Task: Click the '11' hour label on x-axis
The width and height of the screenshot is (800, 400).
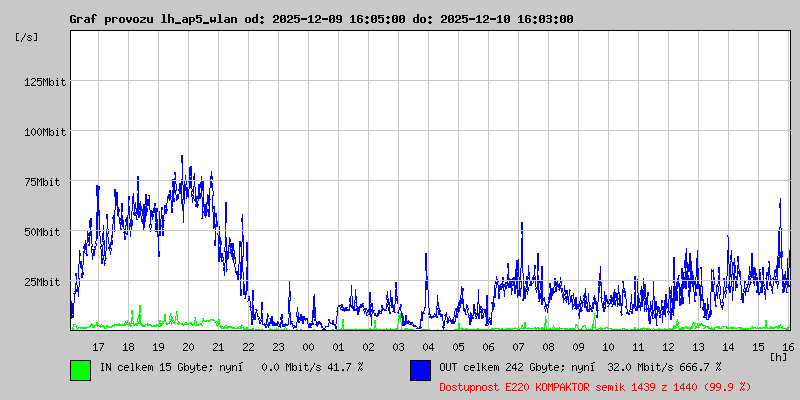Action: (x=638, y=347)
